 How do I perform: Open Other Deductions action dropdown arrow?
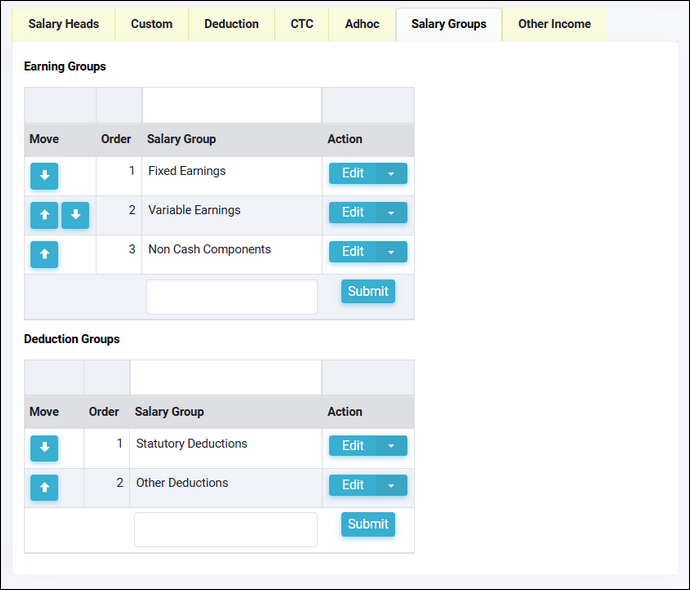tap(391, 485)
